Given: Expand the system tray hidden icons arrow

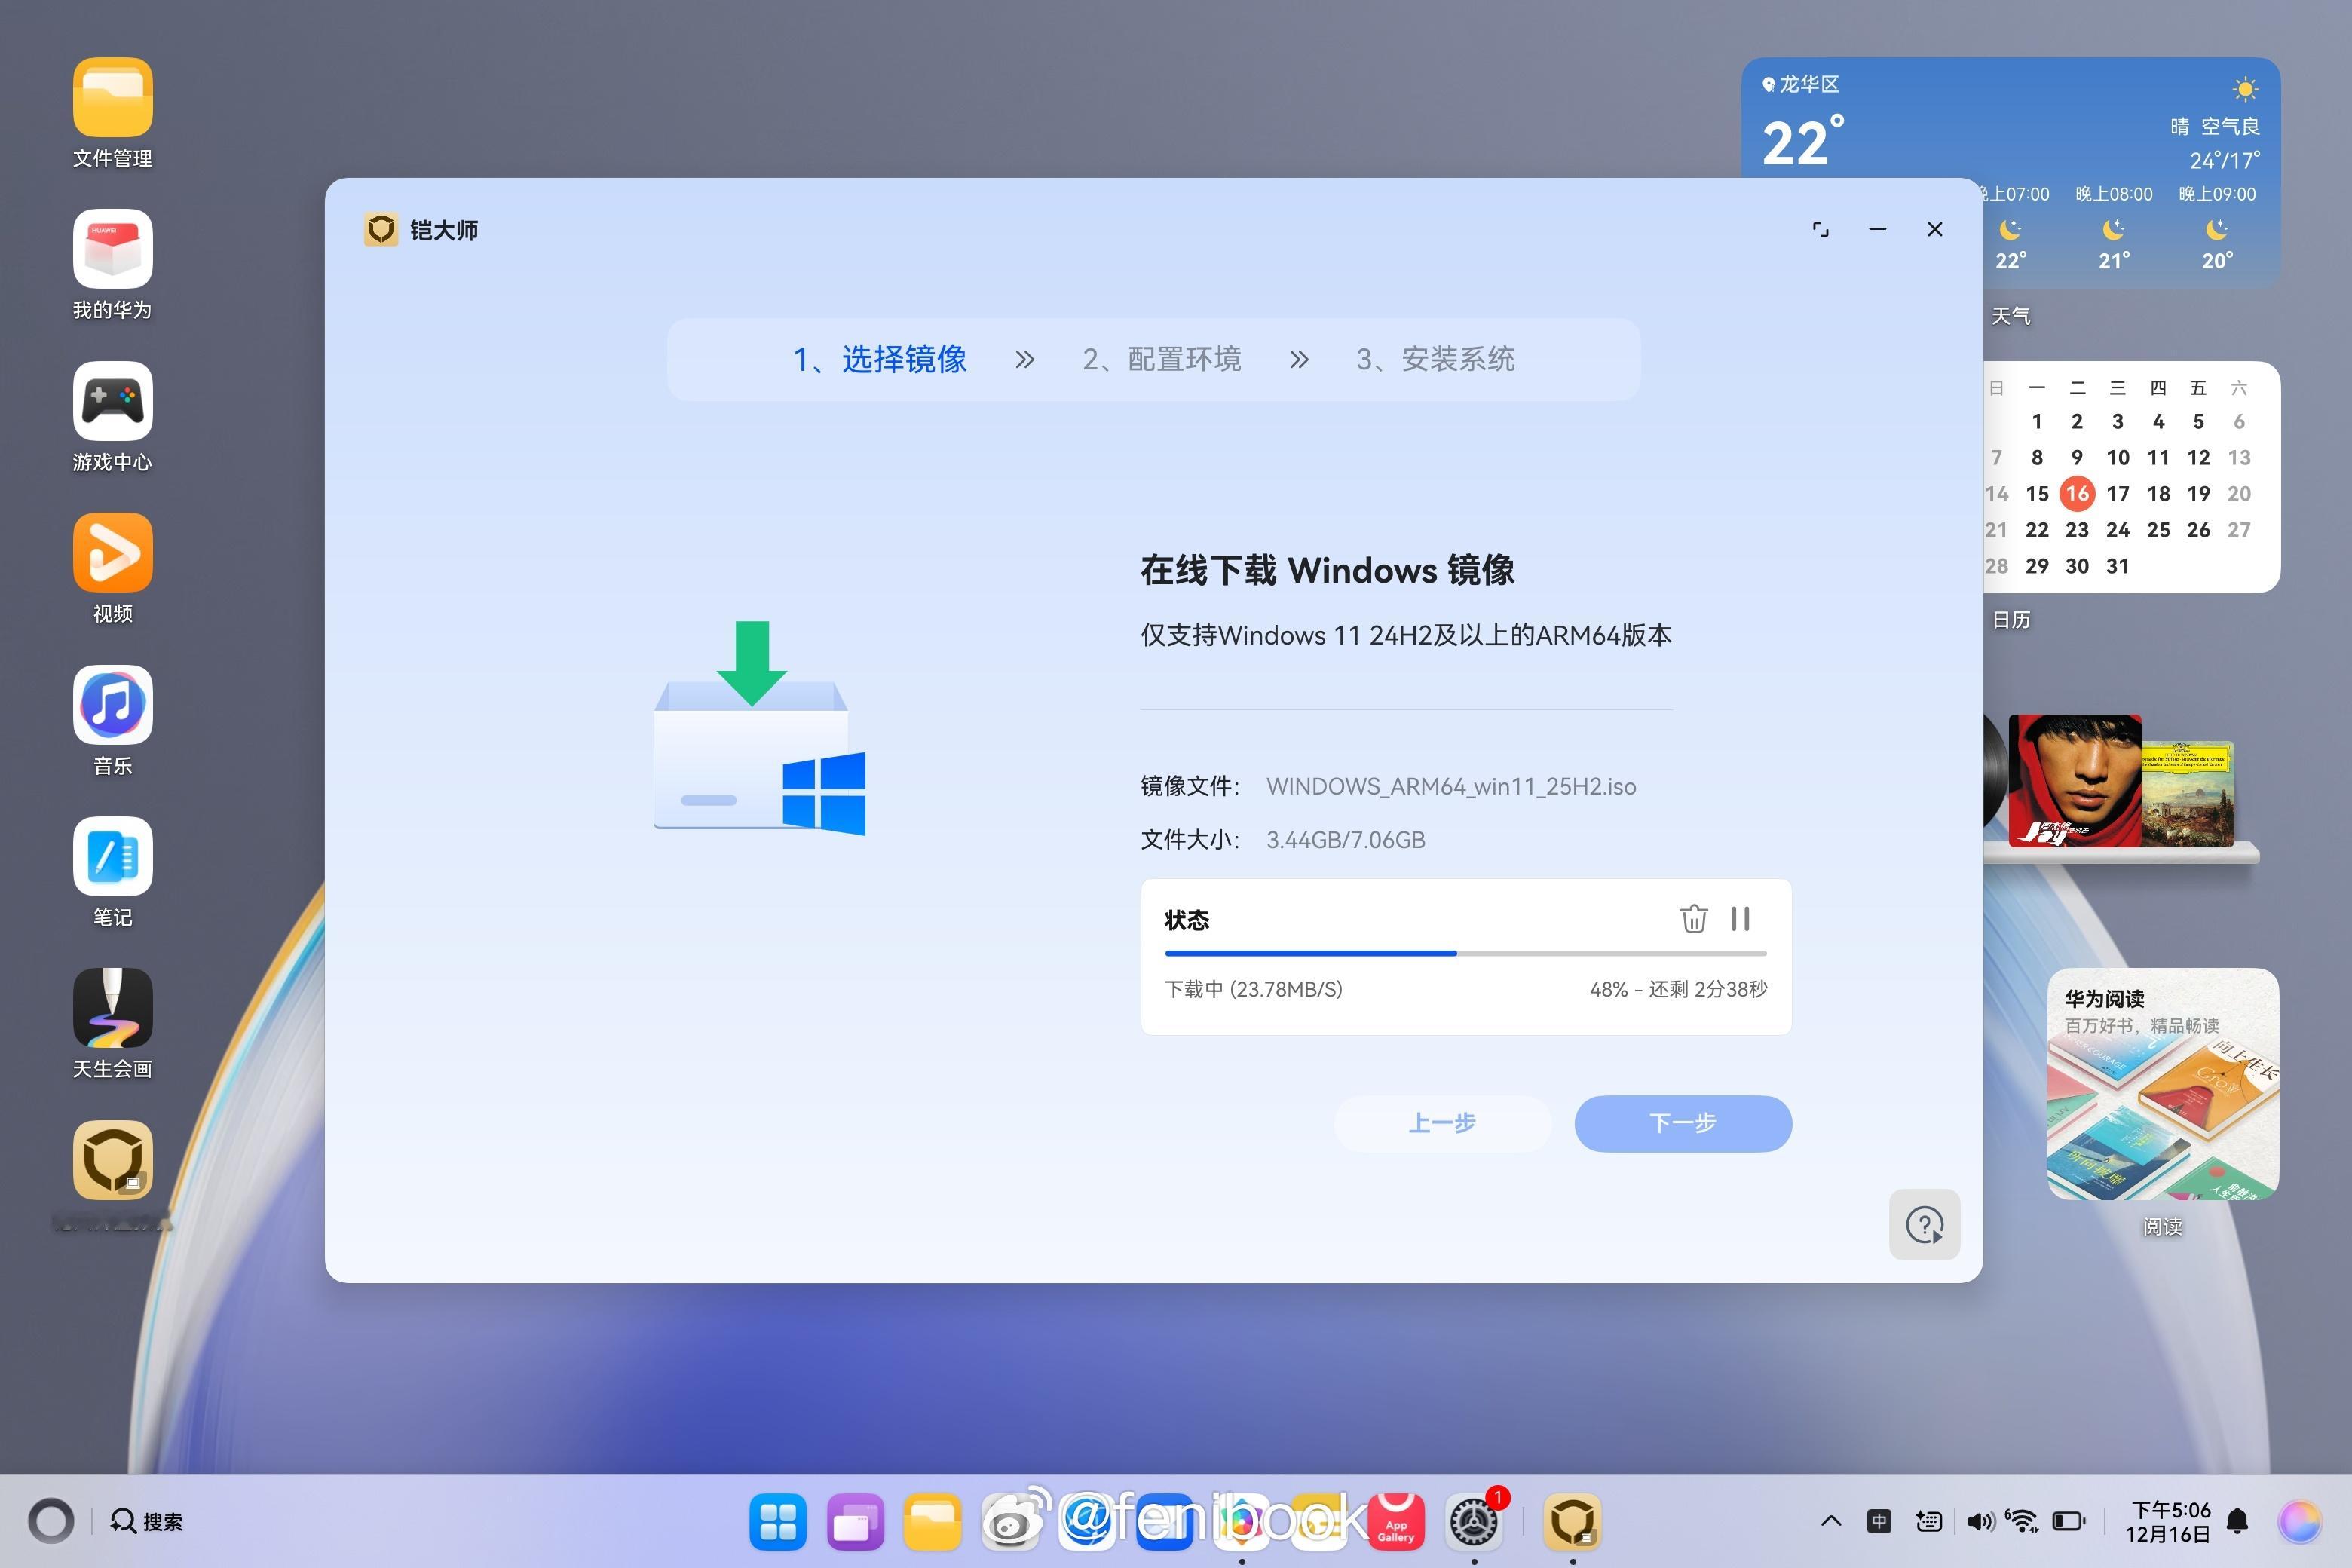Looking at the screenshot, I should point(1830,1521).
